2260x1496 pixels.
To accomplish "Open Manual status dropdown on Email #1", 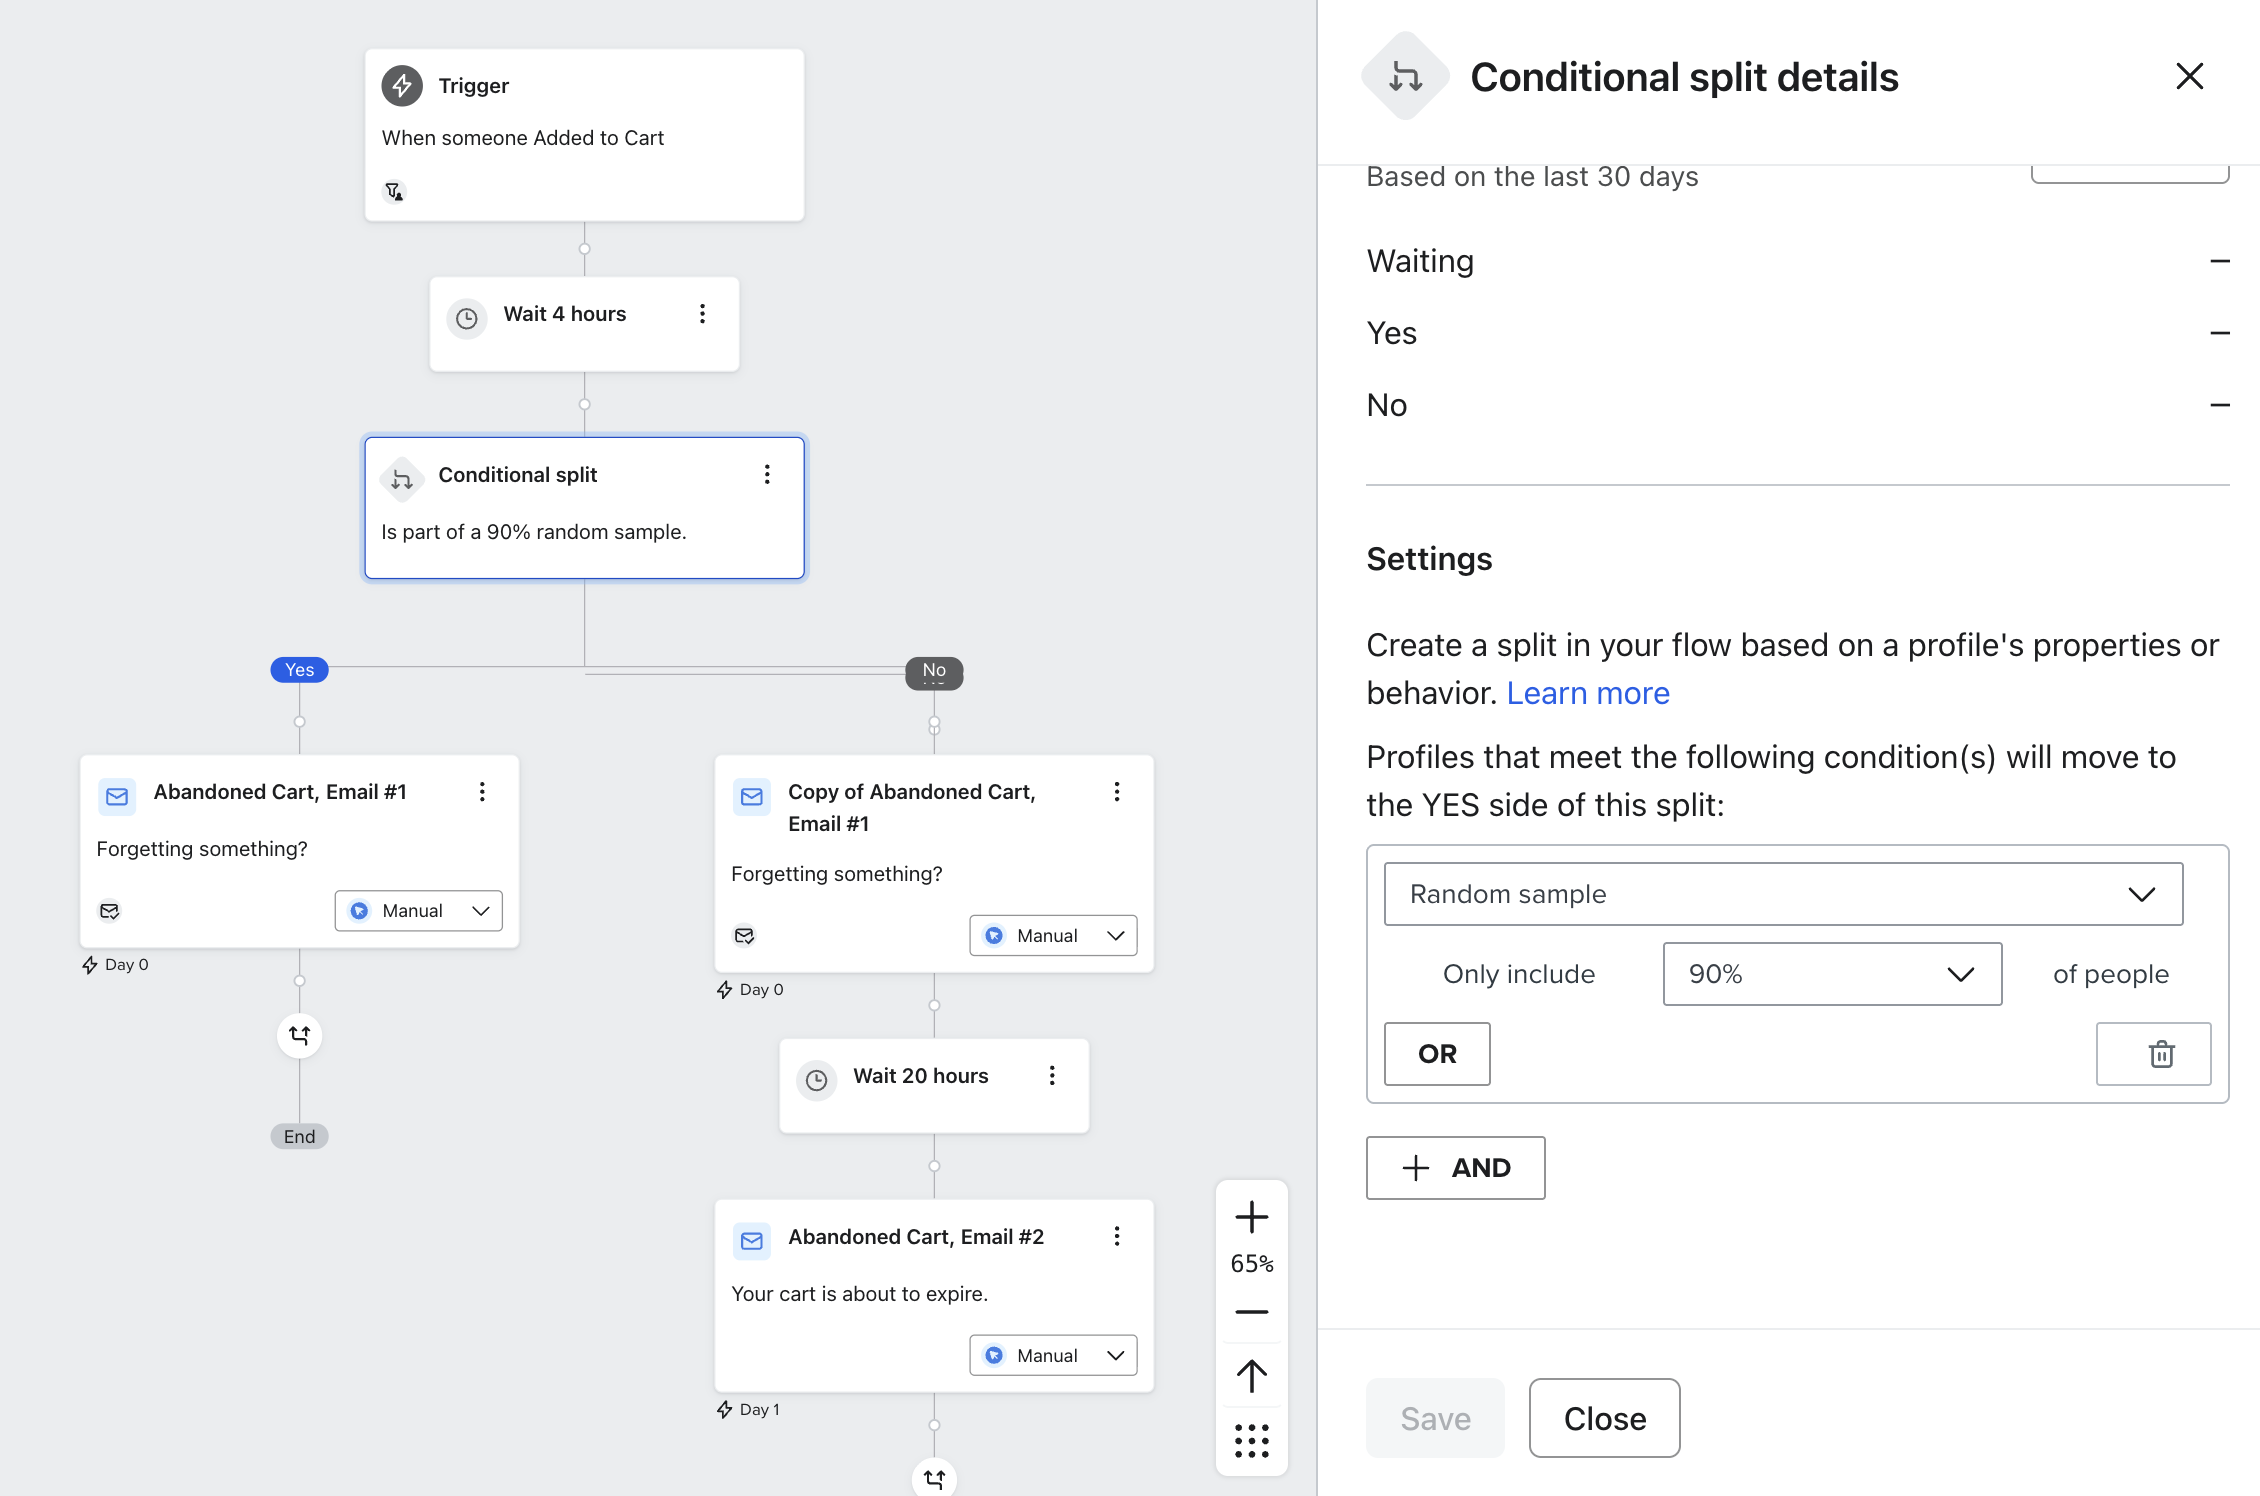I will pos(419,911).
